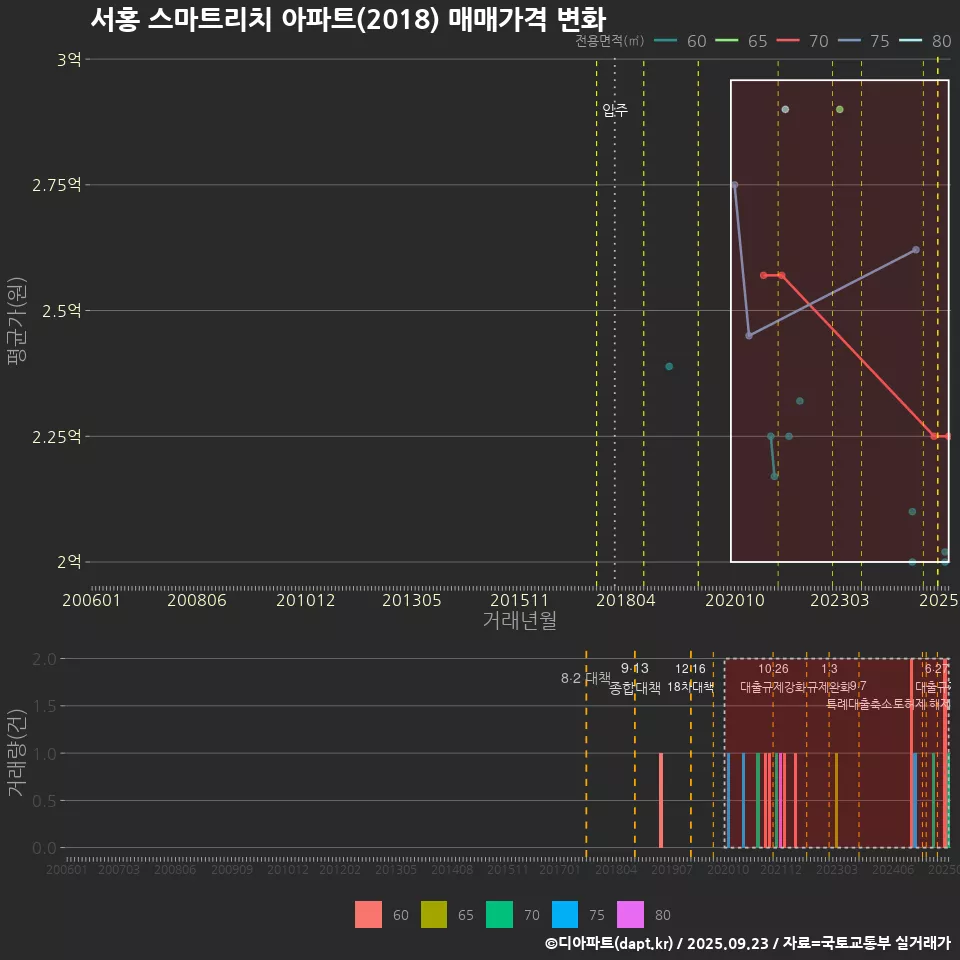Click the 6·27 policy marker label
Image resolution: width=960 pixels, height=960 pixels.
[x=936, y=669]
